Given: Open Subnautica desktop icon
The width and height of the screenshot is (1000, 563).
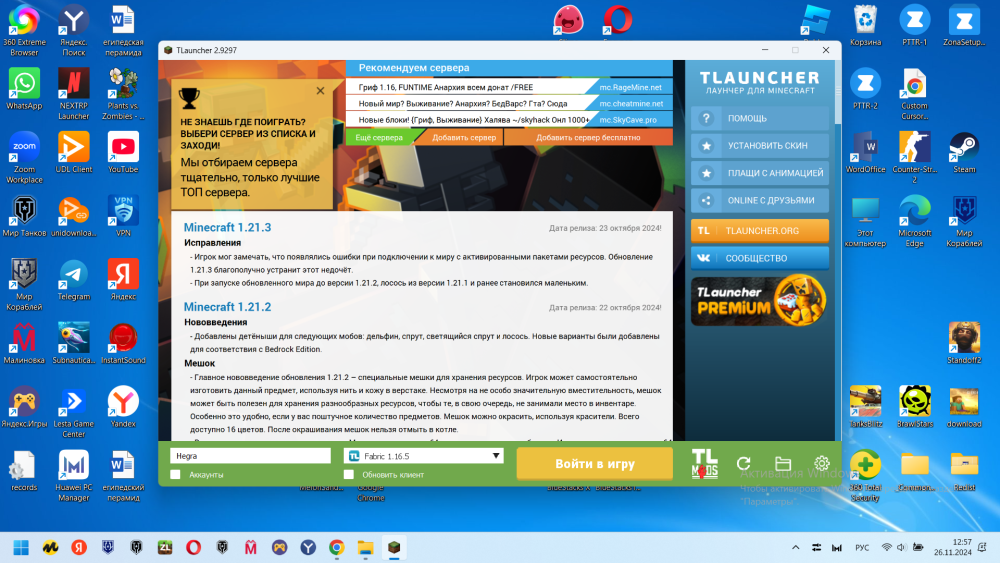Looking at the screenshot, I should pos(73,344).
